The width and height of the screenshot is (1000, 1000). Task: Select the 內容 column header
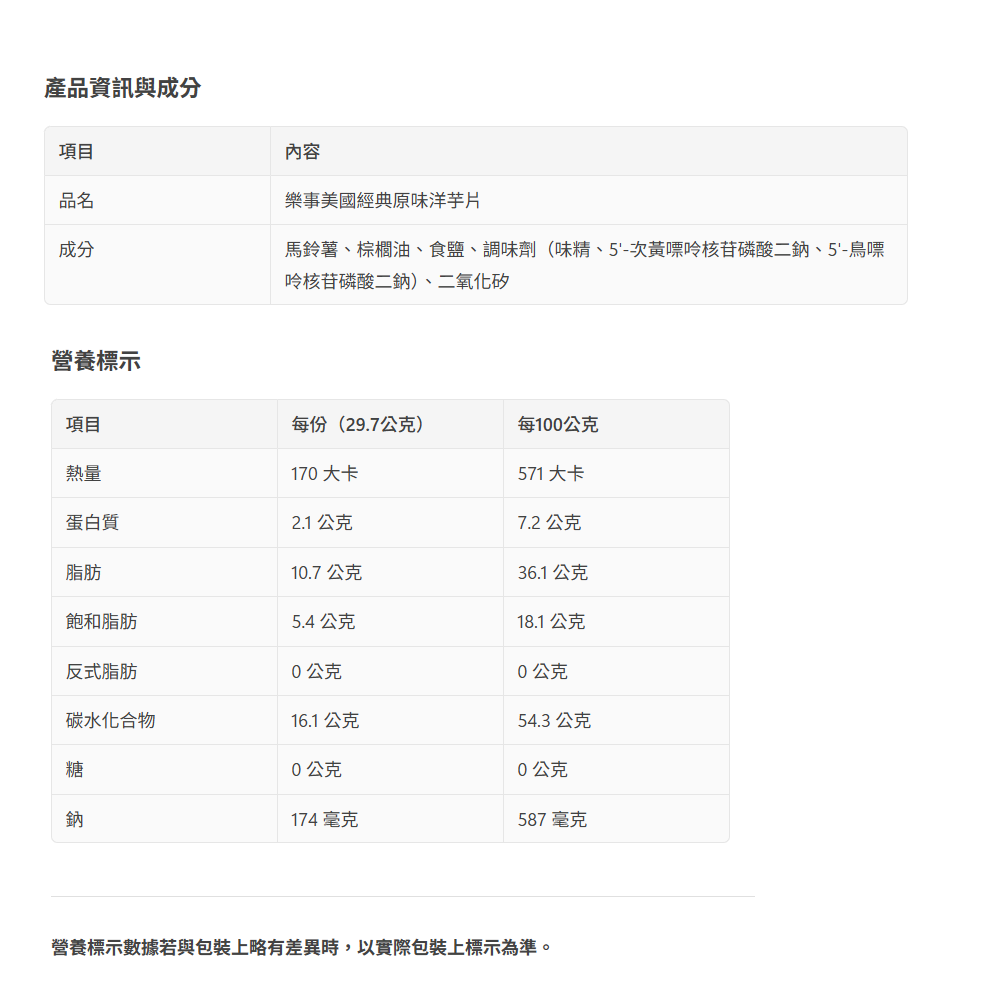click(x=302, y=152)
